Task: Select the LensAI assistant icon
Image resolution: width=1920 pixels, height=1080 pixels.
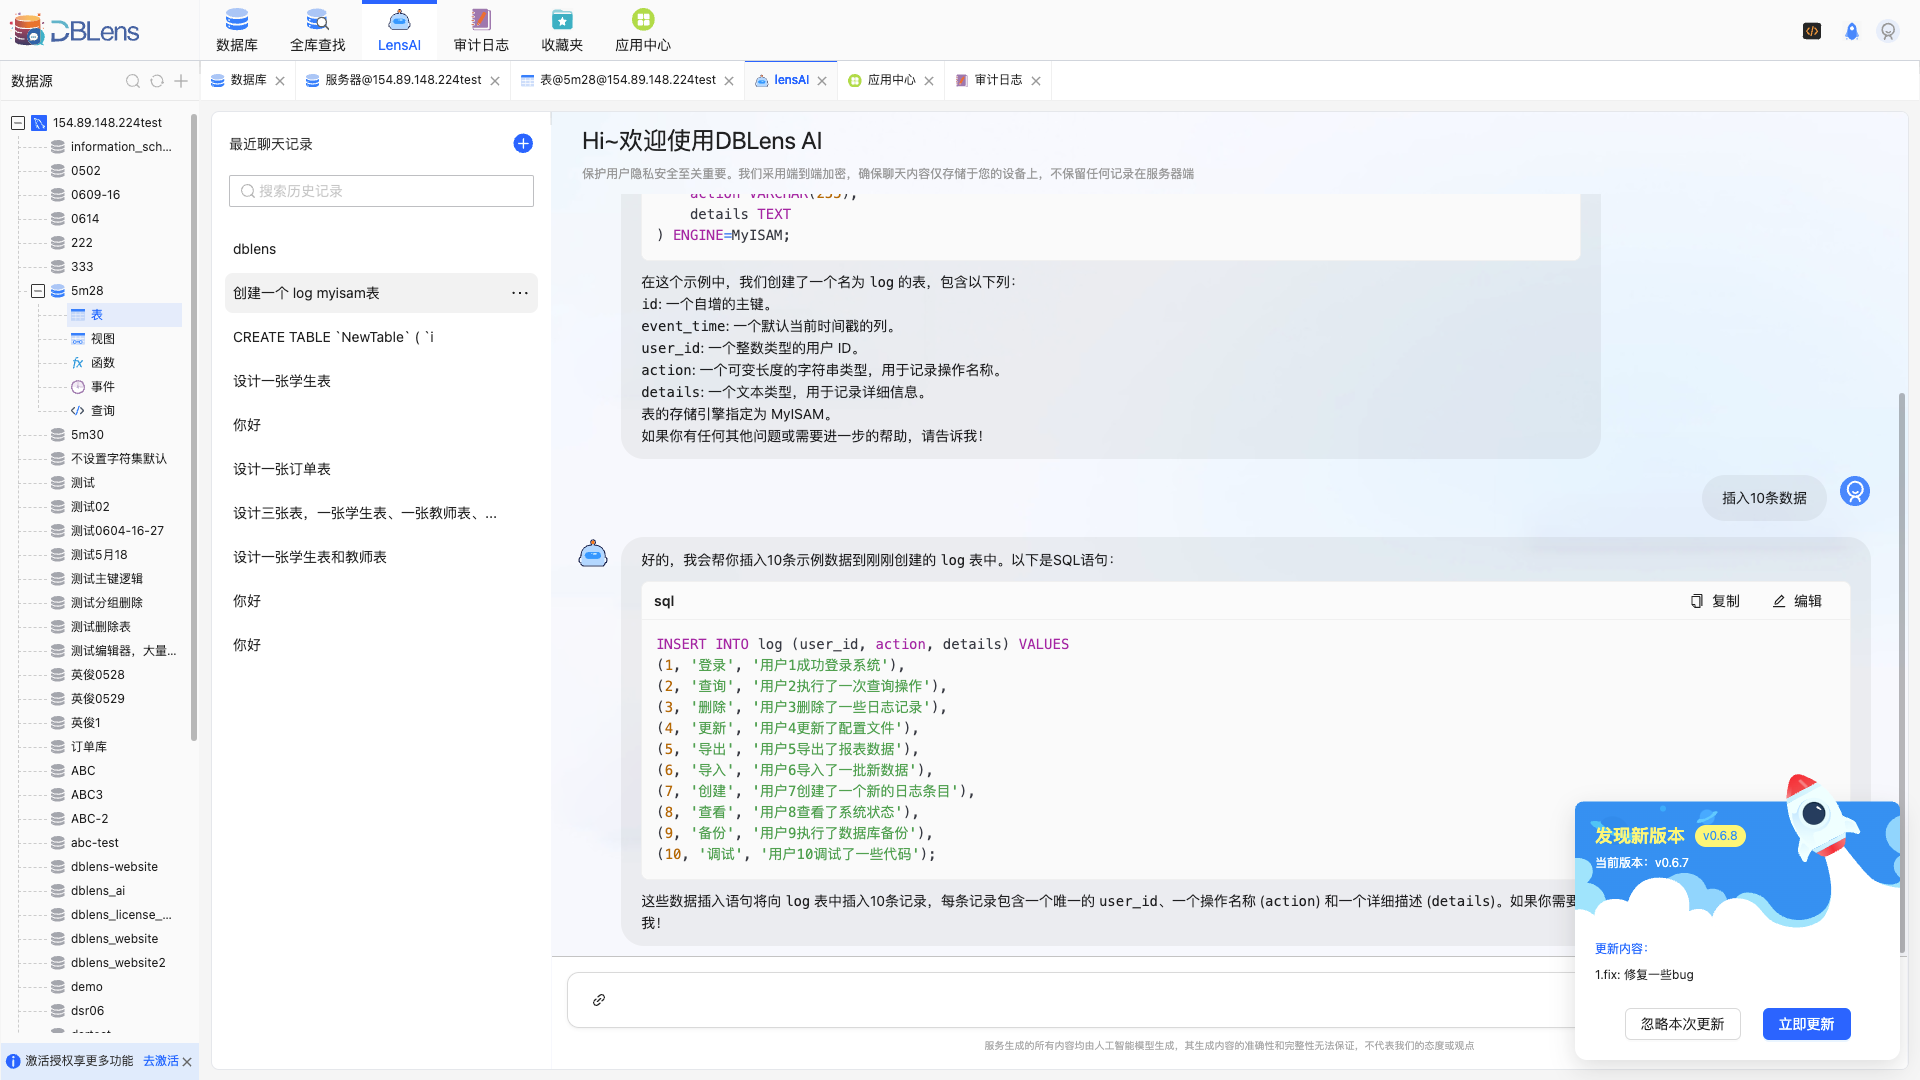Action: (399, 28)
